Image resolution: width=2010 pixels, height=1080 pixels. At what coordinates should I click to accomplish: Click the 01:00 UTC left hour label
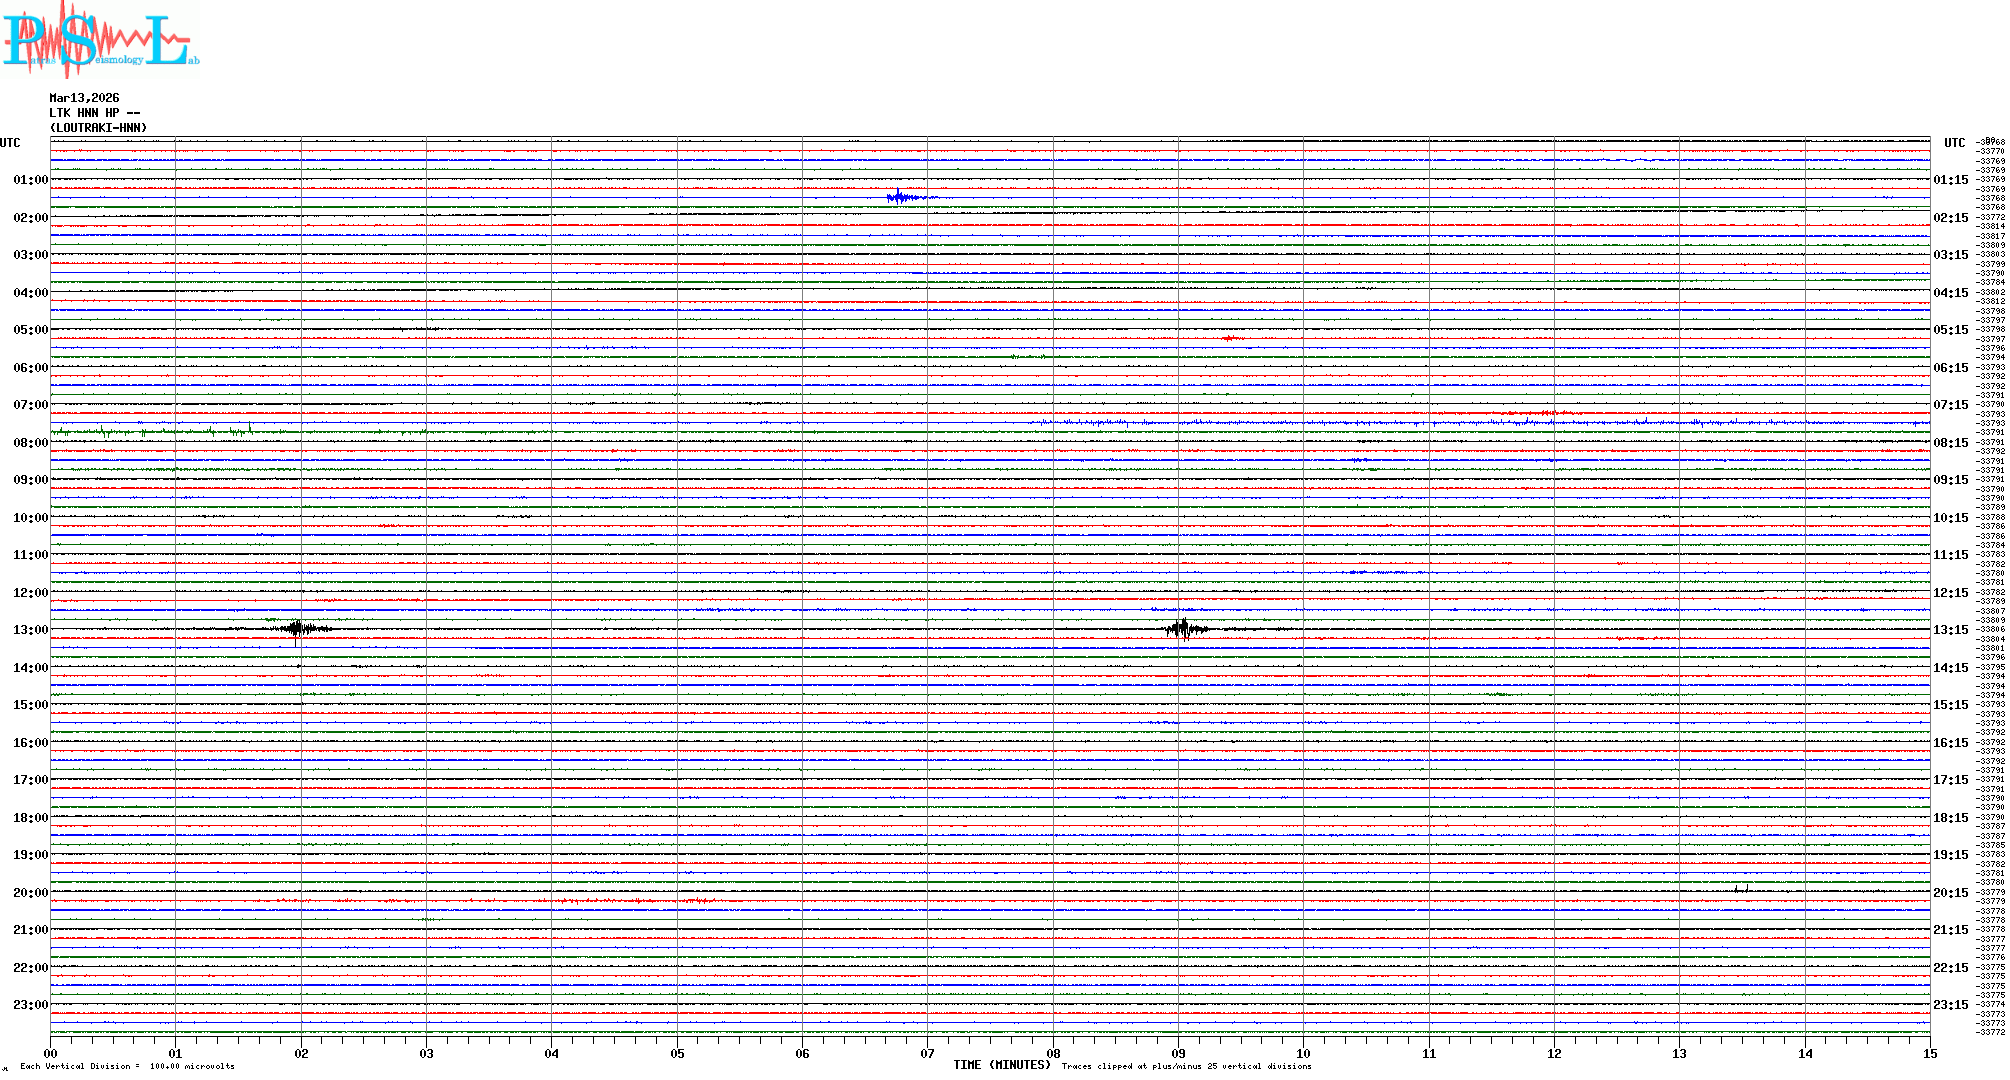30,180
